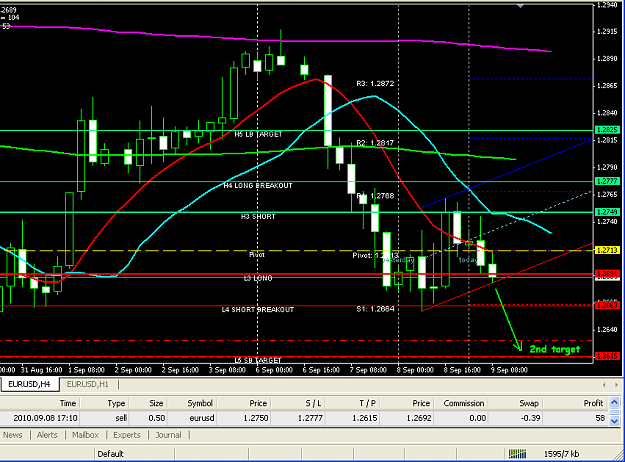
Task: Click the profit value 58
Action: click(601, 418)
